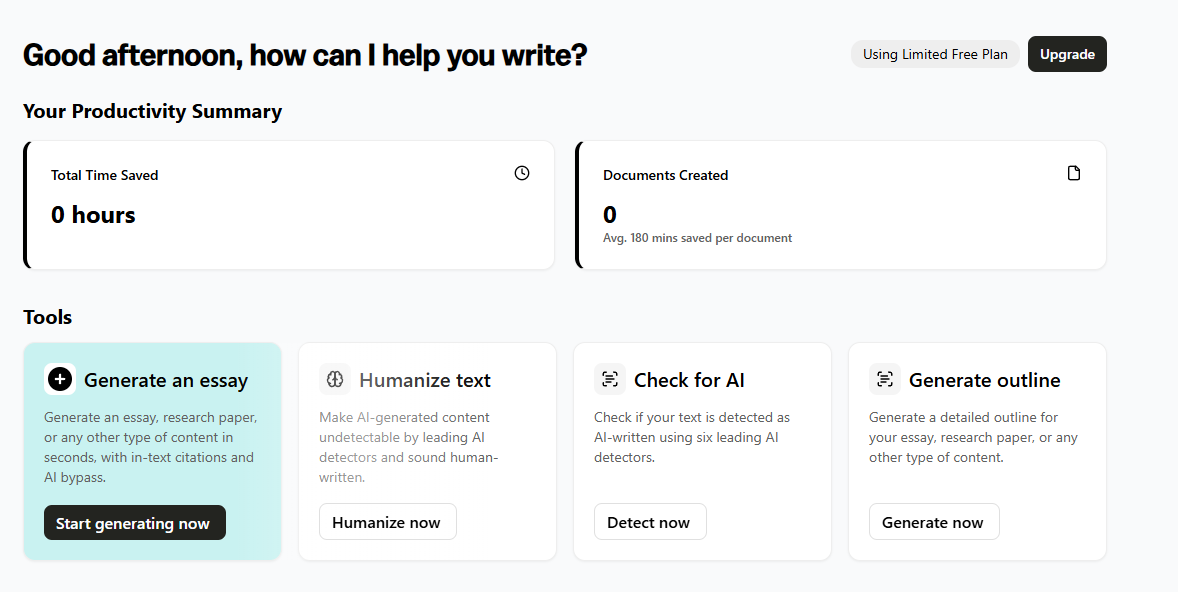Viewport: 1178px width, 592px height.
Task: Click the Upgrade button
Action: 1067,54
